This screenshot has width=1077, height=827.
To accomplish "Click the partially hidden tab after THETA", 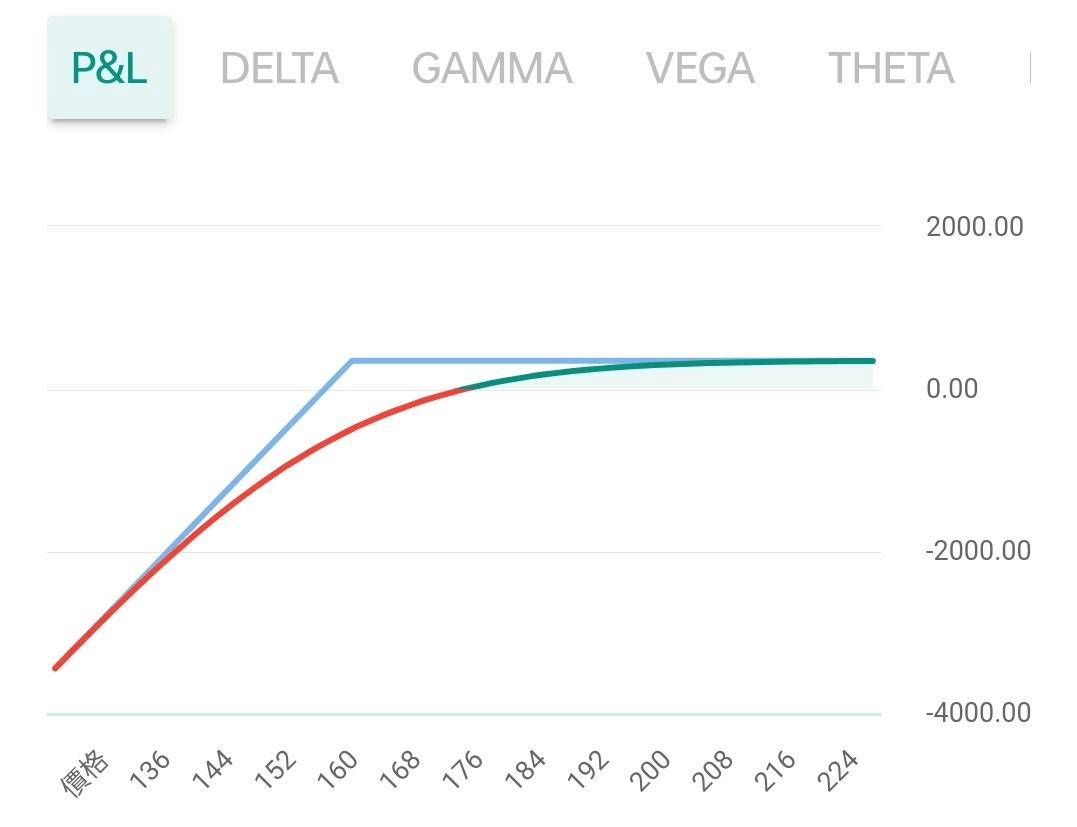I will pyautogui.click(x=1028, y=68).
